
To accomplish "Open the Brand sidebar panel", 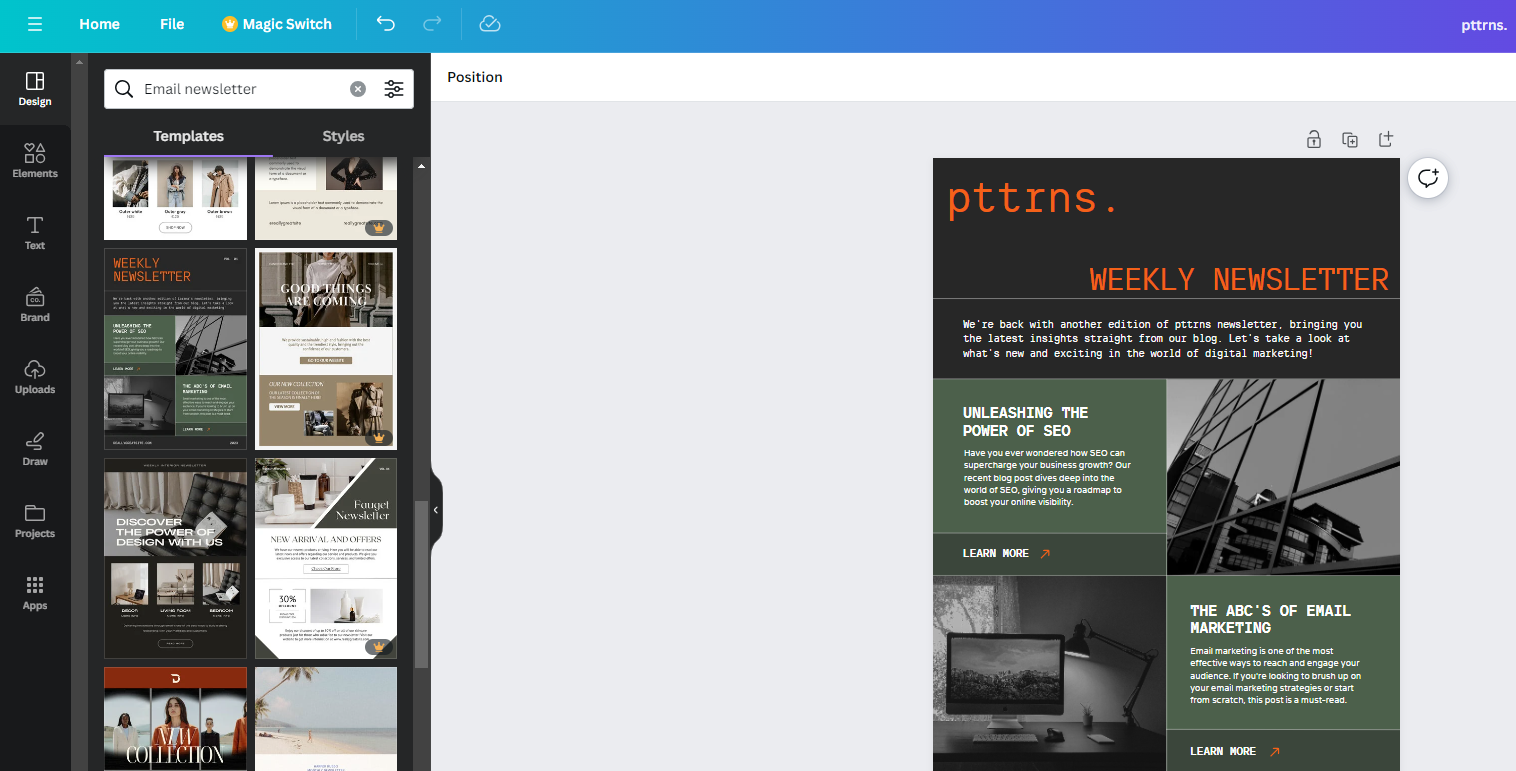I will (x=35, y=305).
